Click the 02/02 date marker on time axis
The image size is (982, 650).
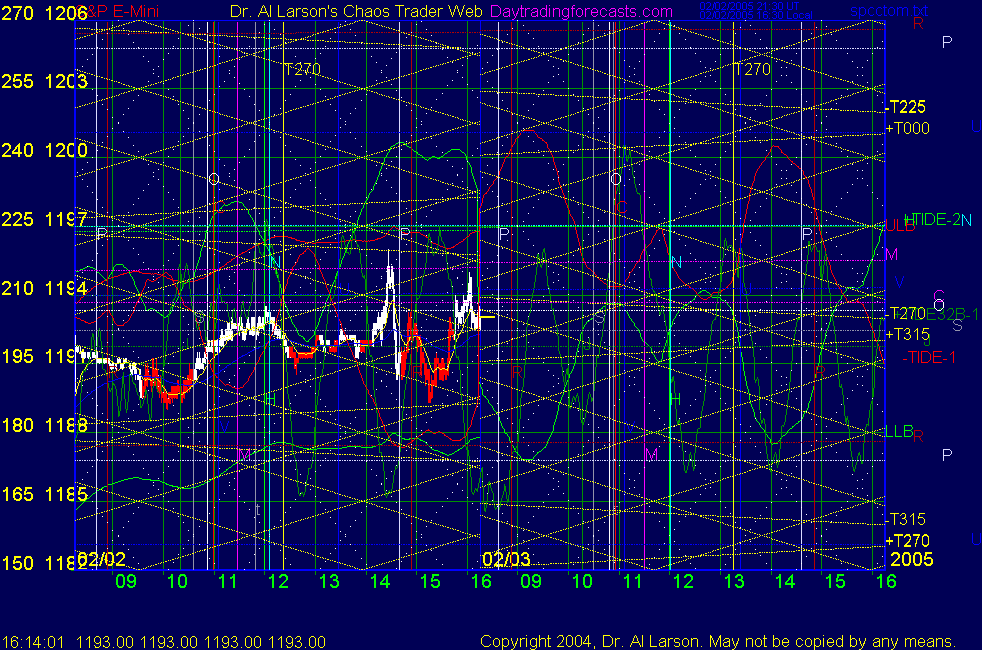click(x=102, y=559)
